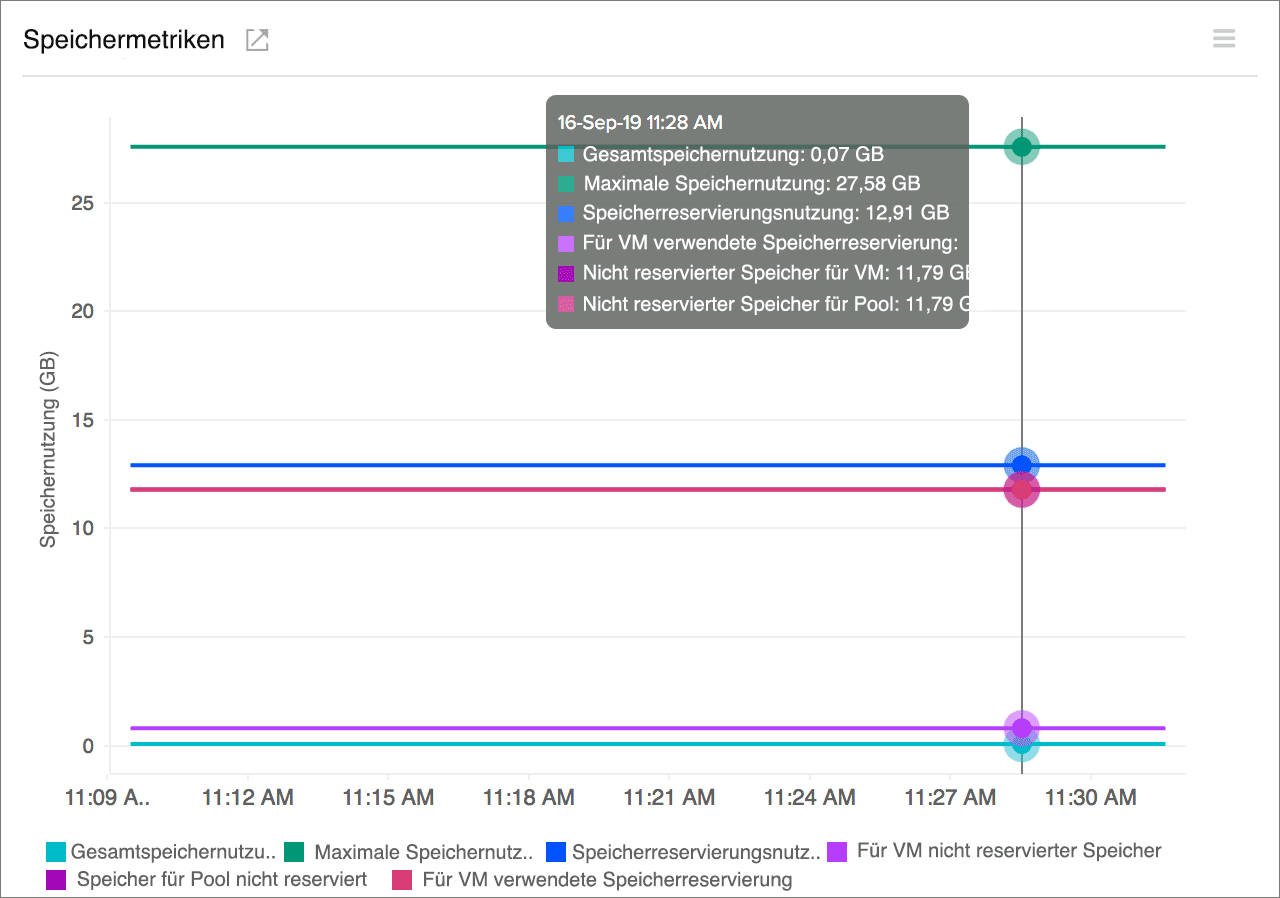
Task: Open the Speichermetriken chart in a new window
Action: [x=256, y=39]
